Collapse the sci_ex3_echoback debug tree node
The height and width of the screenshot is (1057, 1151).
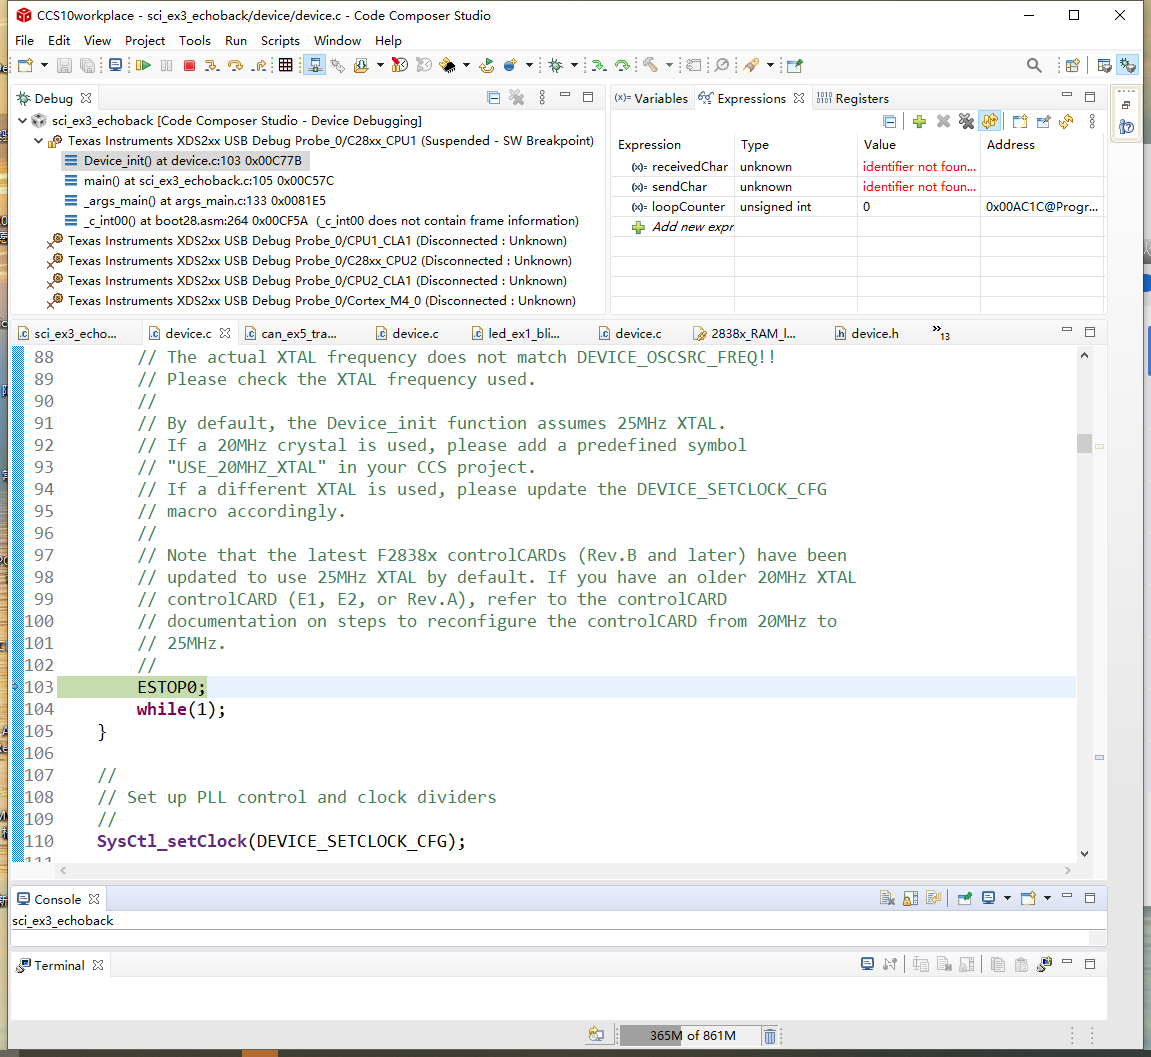pyautogui.click(x=23, y=121)
